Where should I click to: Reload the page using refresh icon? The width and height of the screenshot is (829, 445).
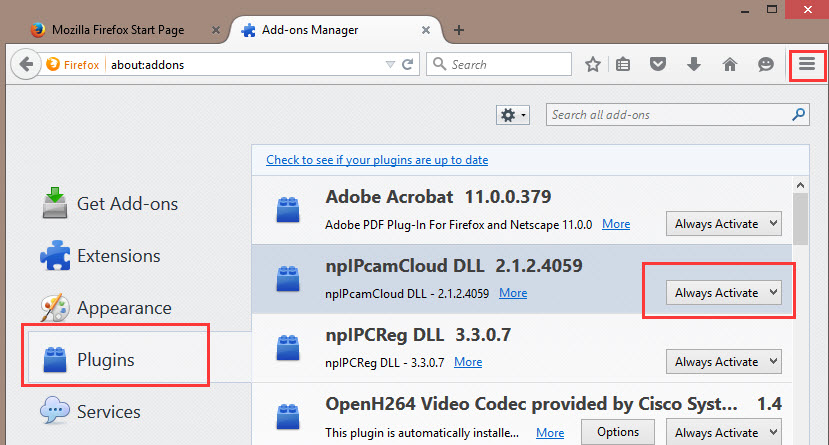408,65
